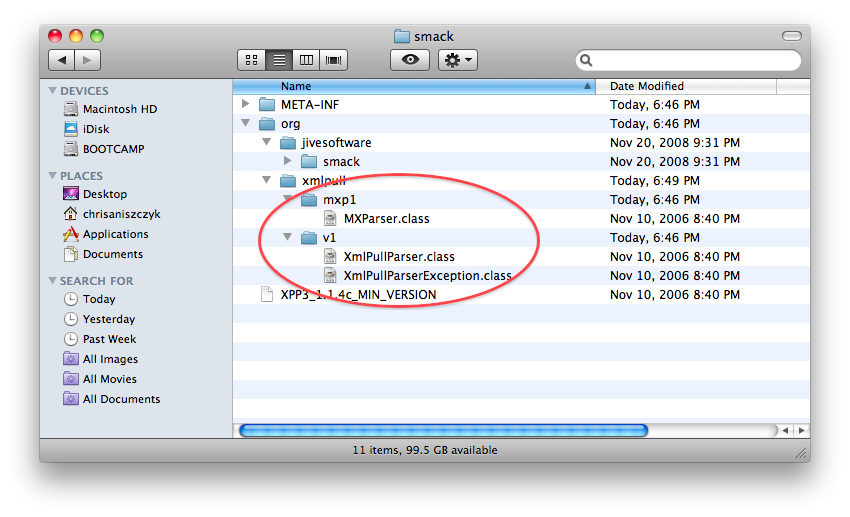Select the XmlPullParserException.class file icon
850x517 pixels.
[x=330, y=275]
